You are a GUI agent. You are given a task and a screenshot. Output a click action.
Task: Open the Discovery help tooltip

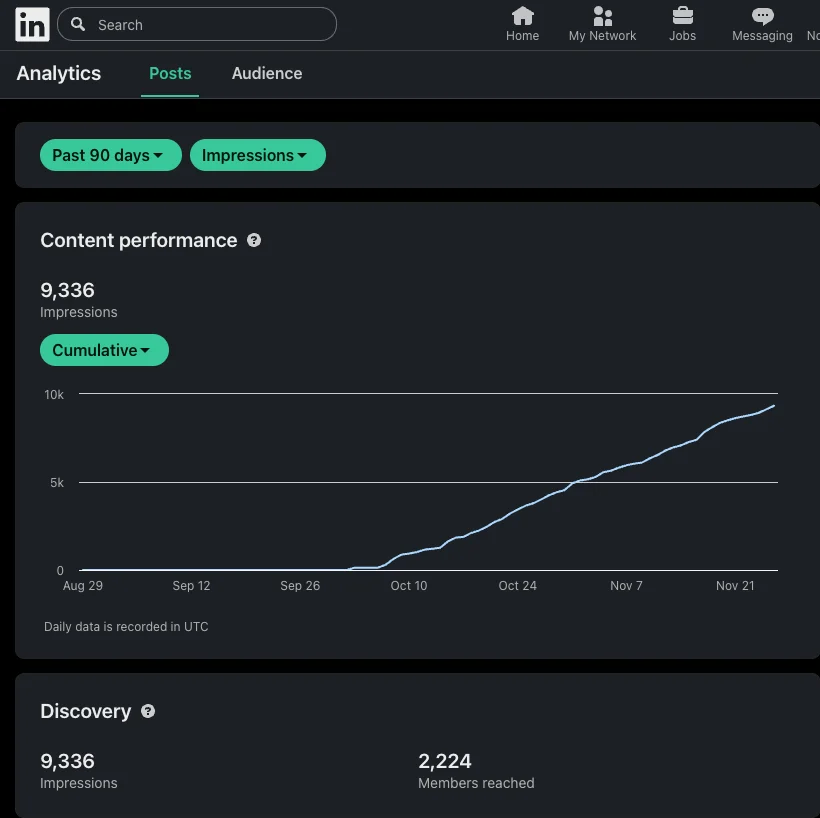147,711
